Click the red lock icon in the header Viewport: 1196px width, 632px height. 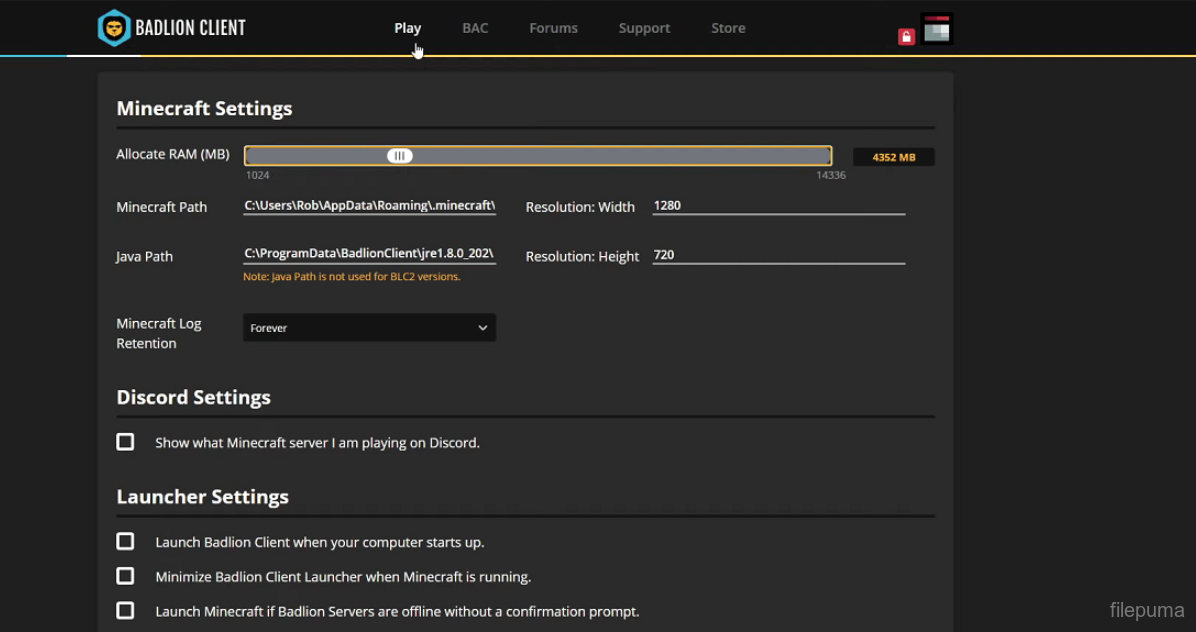906,35
